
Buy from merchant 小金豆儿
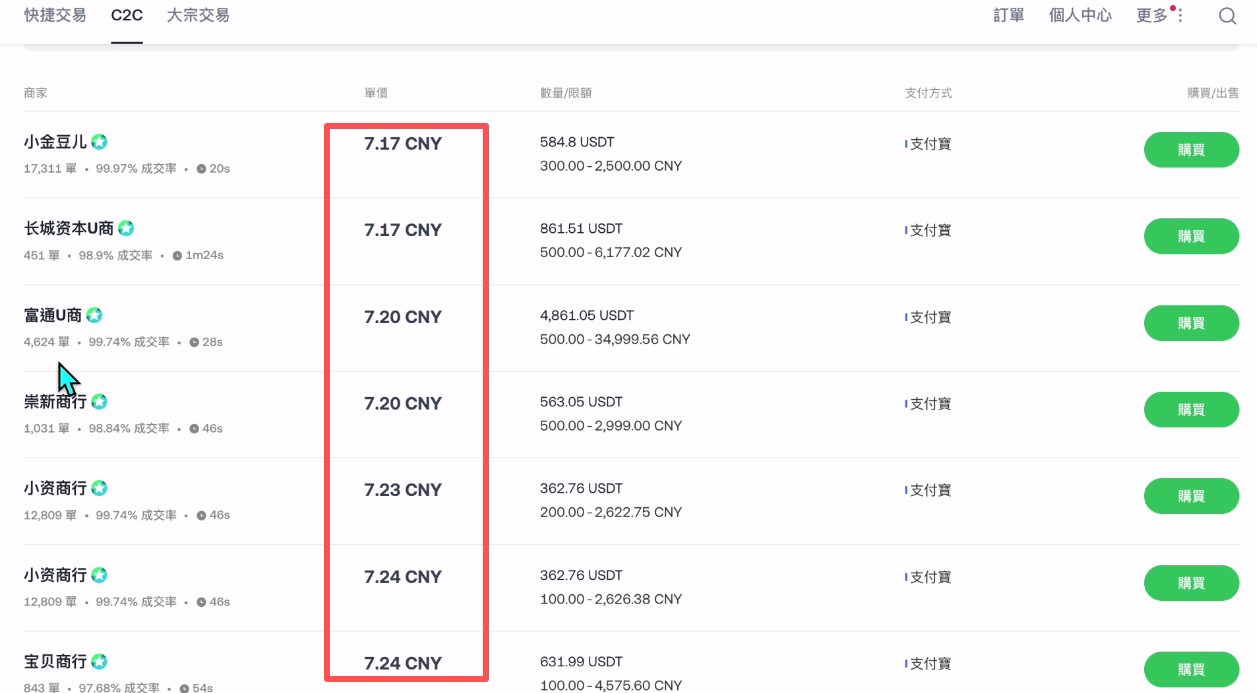[x=1191, y=150]
